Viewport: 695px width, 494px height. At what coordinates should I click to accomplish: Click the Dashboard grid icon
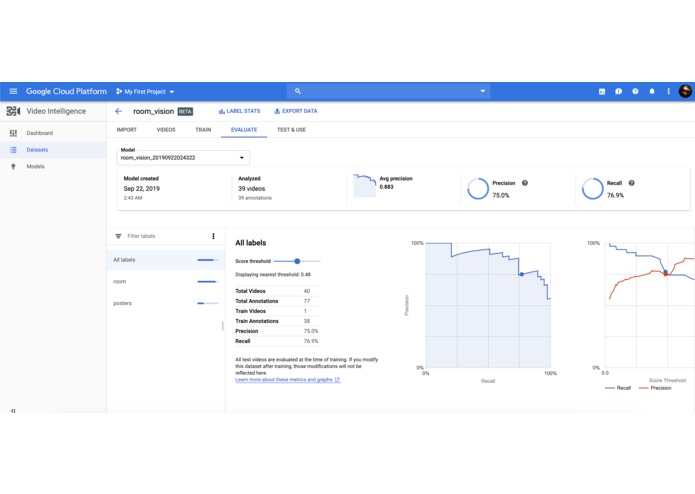click(13, 133)
